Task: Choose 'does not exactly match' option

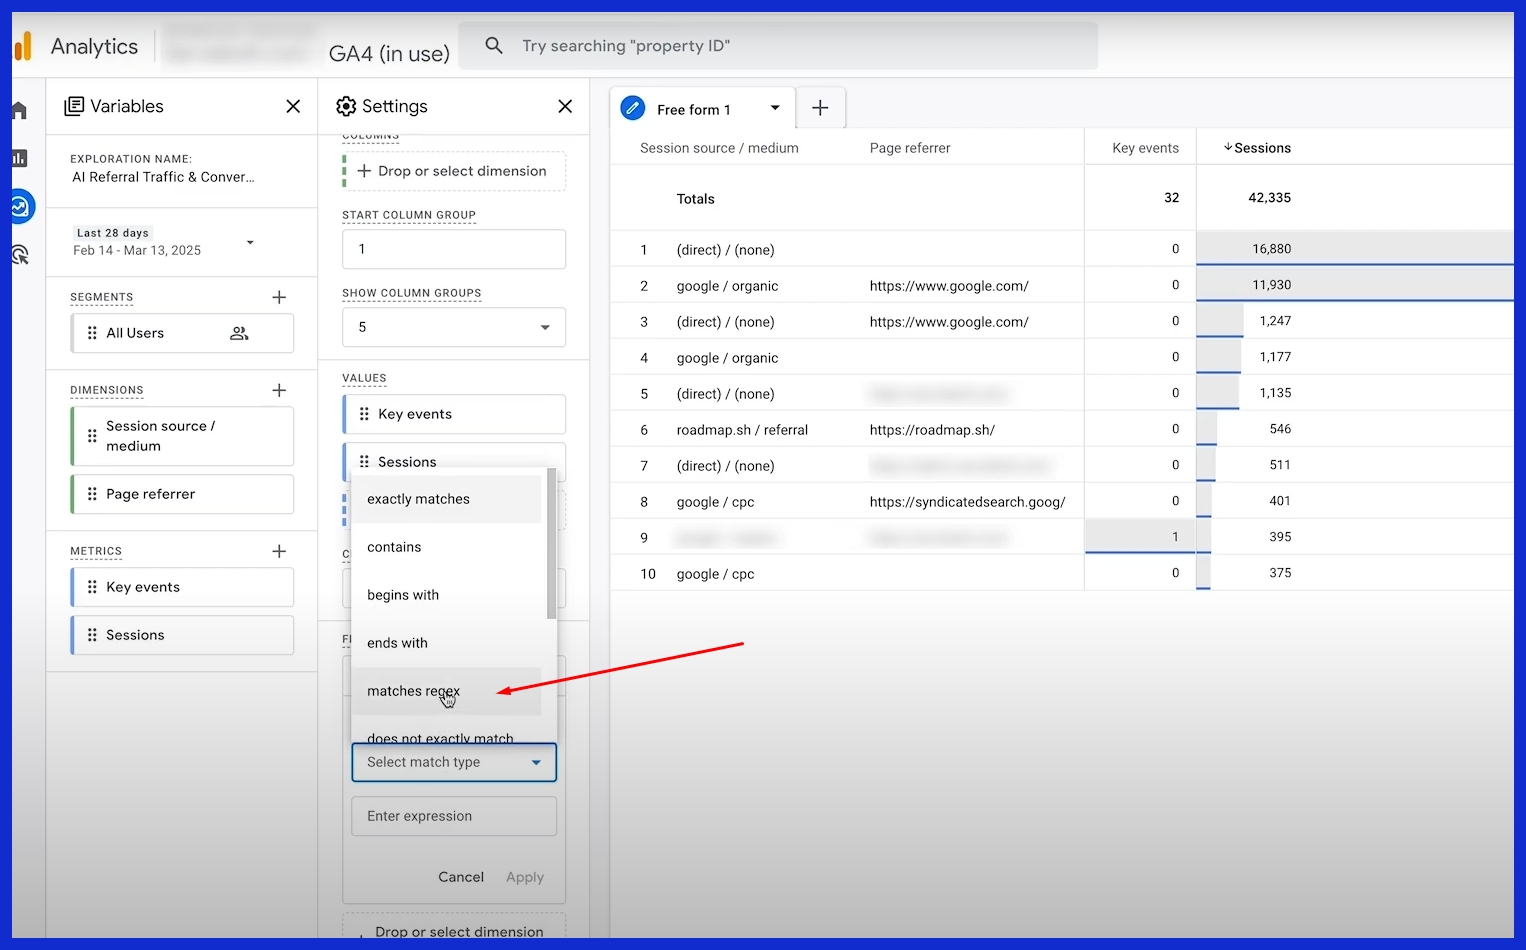Action: pos(446,735)
